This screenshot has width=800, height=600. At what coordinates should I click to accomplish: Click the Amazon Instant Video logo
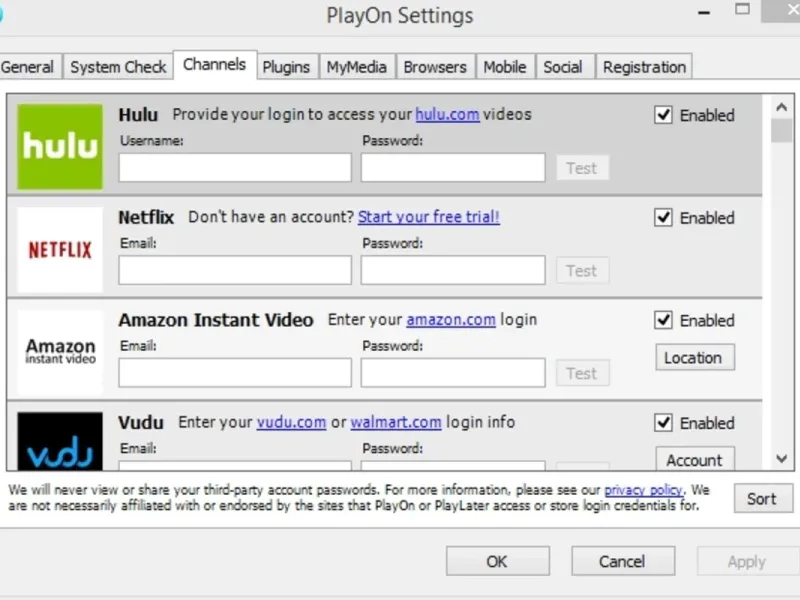(60, 352)
